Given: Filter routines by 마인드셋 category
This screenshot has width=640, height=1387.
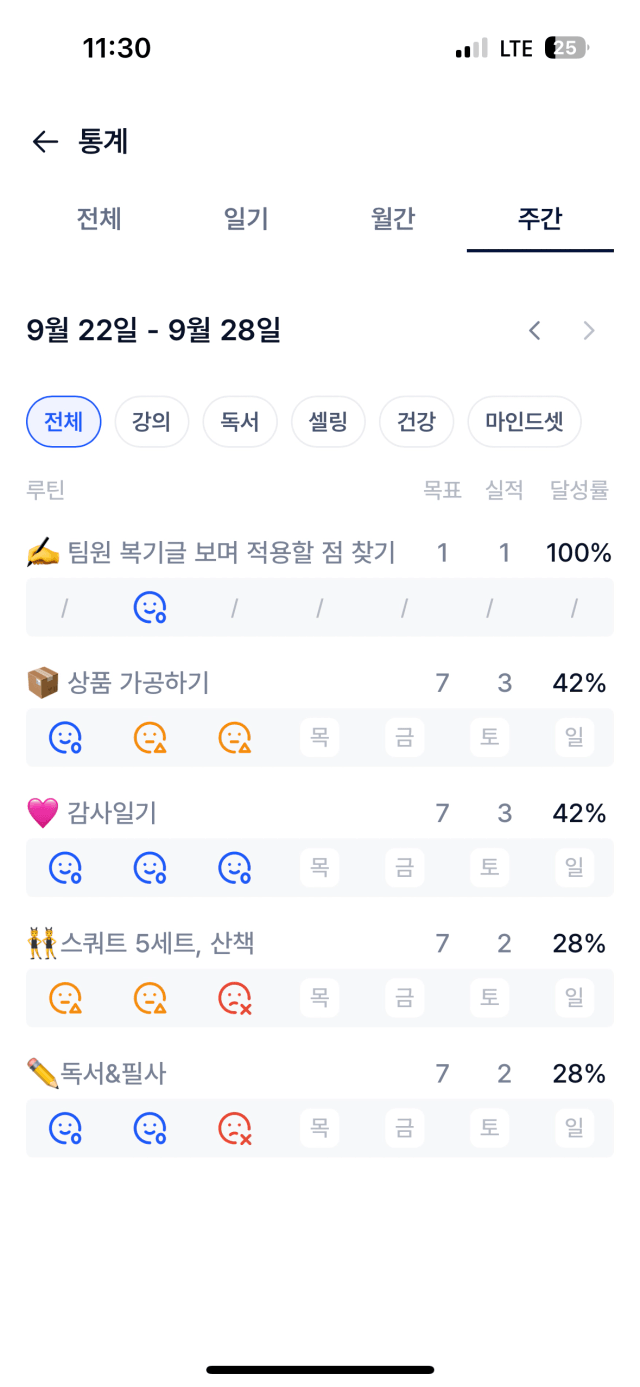Looking at the screenshot, I should [x=524, y=422].
